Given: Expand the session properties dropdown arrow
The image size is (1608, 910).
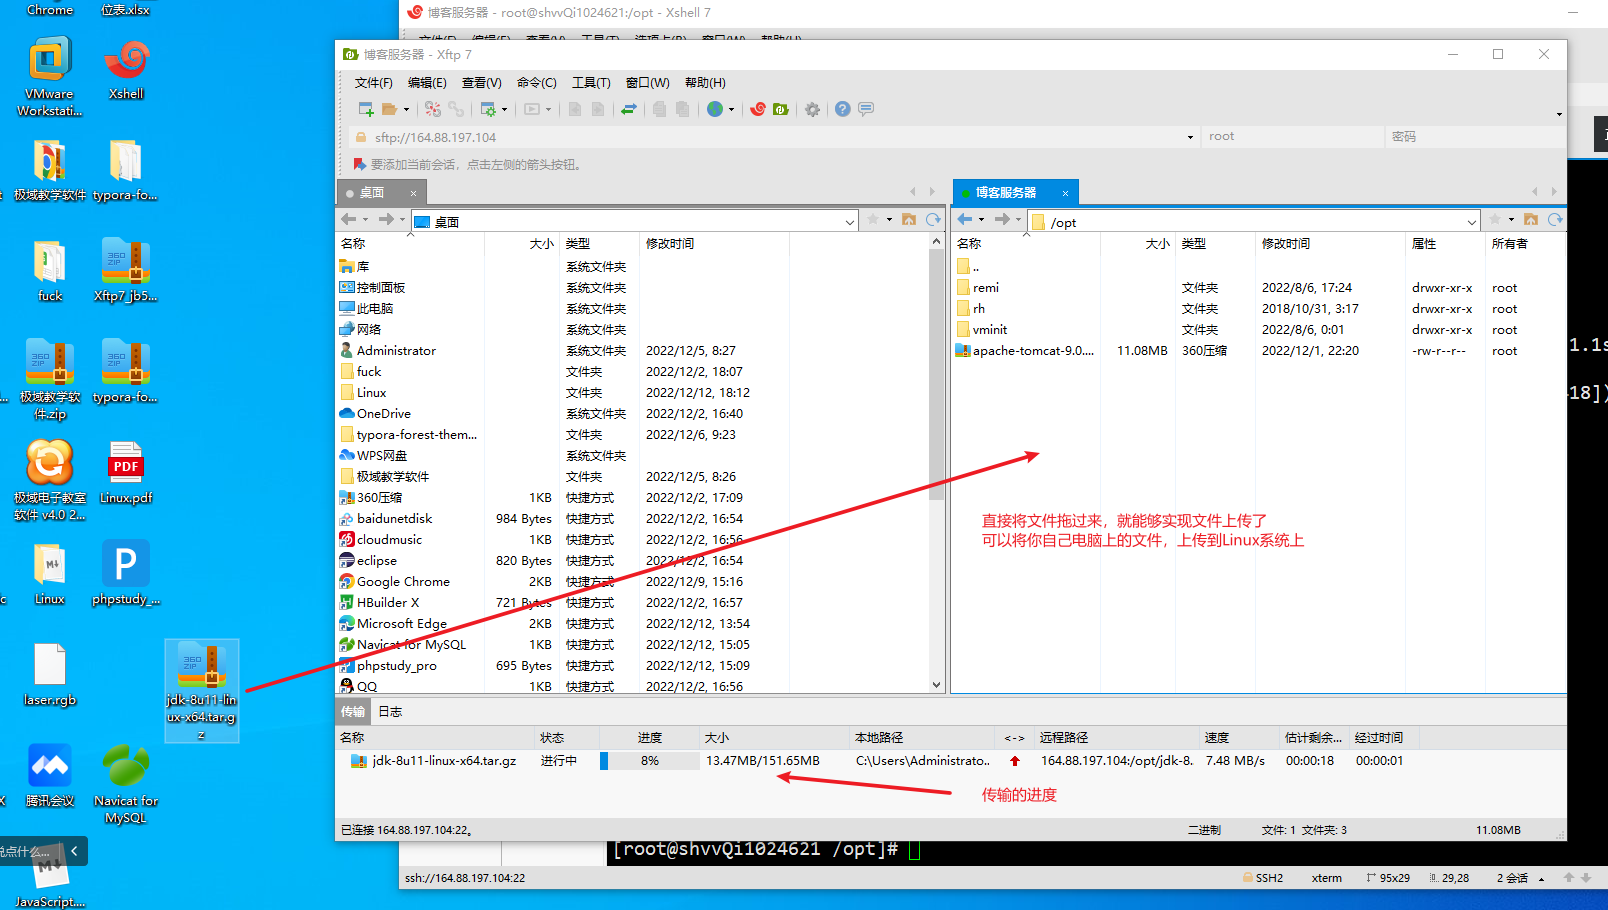Looking at the screenshot, I should coord(504,110).
